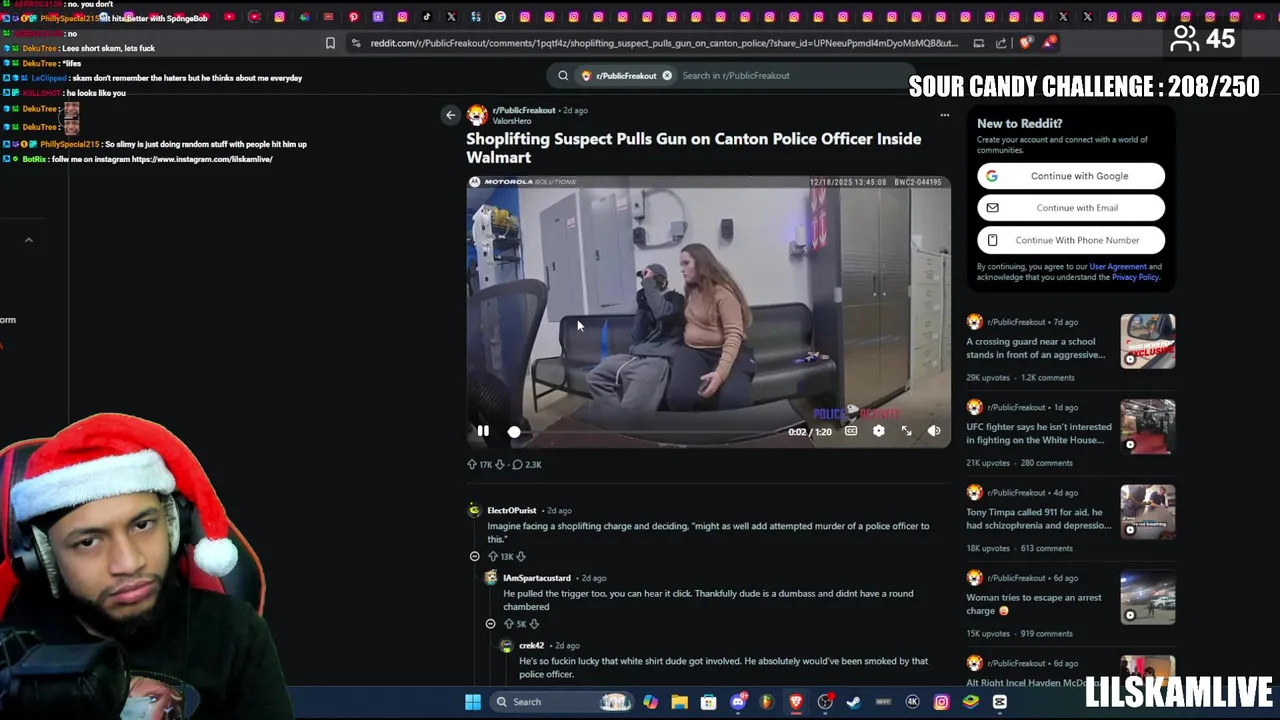1280x720 pixels.
Task: Open site settings icon beside the URL
Action: coord(356,43)
